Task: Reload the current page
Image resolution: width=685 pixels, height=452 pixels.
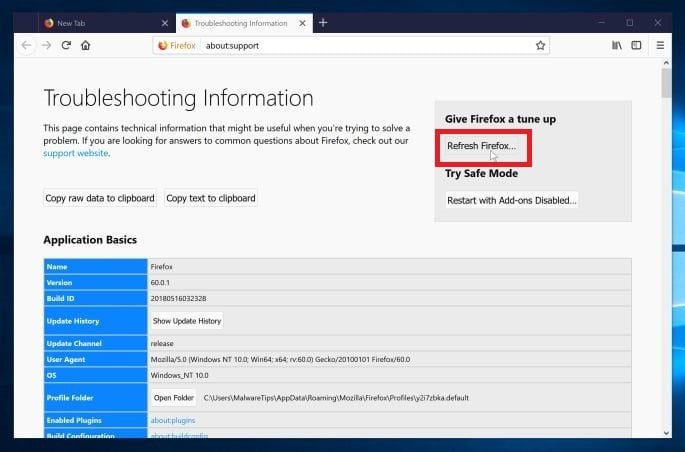Action: point(66,45)
